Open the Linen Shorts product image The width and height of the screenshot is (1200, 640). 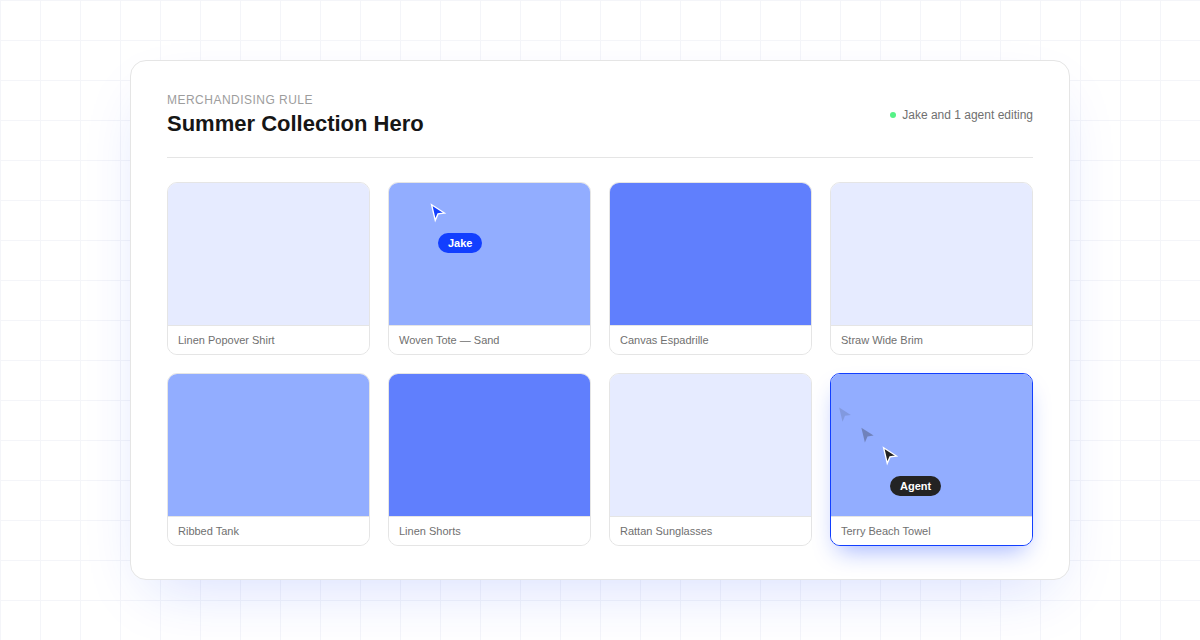click(x=489, y=445)
